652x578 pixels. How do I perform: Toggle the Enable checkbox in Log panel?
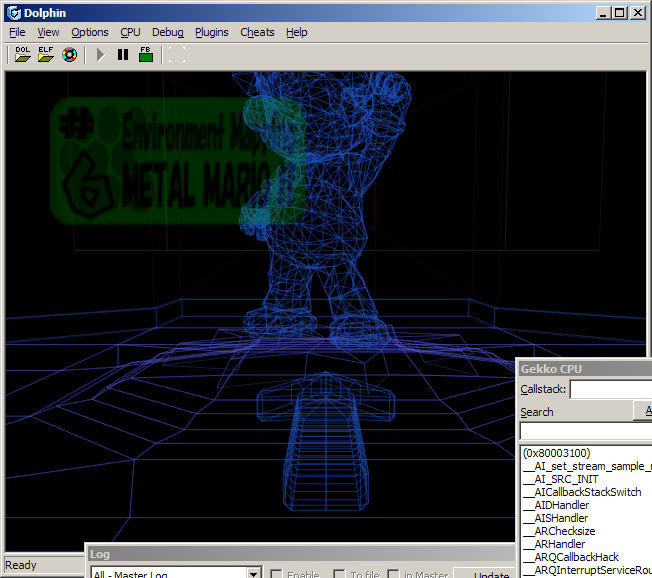276,574
